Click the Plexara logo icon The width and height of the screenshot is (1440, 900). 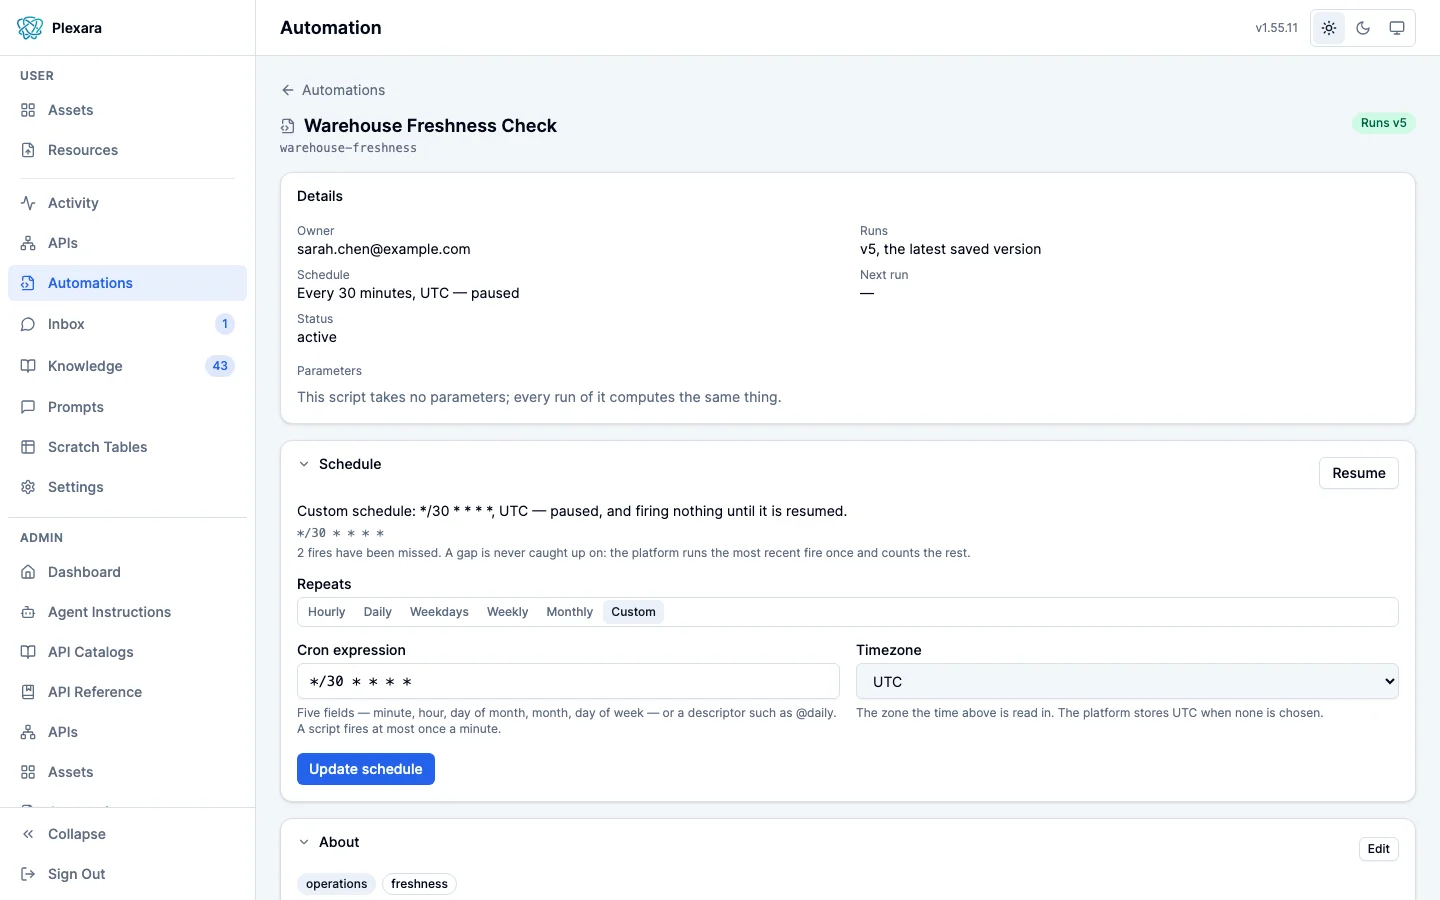(30, 28)
